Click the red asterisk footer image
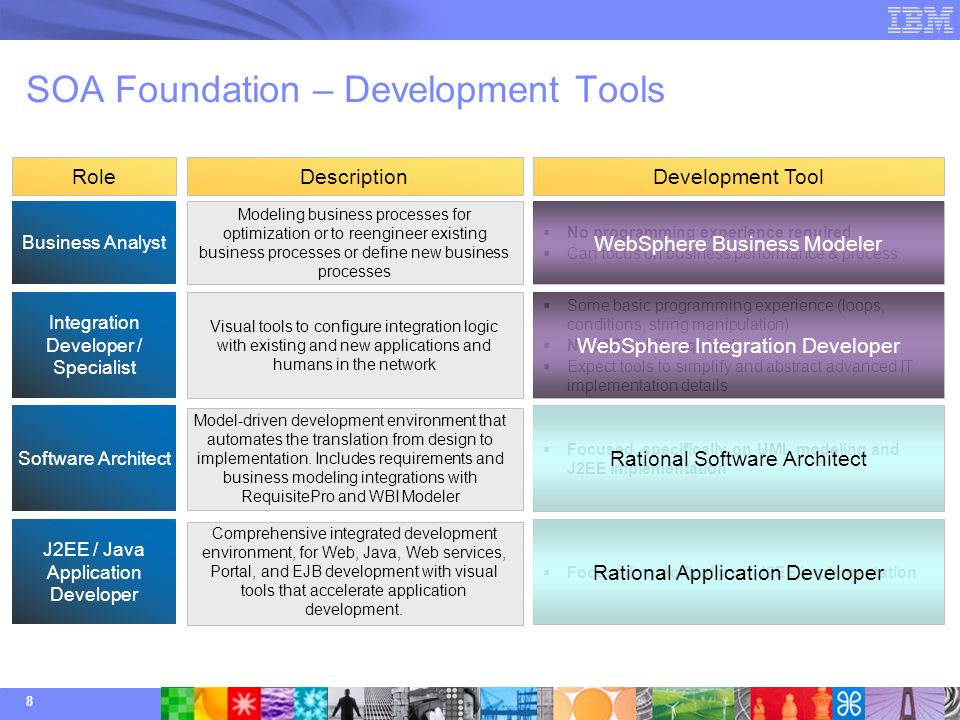Image resolution: width=960 pixels, height=720 pixels. click(x=244, y=703)
